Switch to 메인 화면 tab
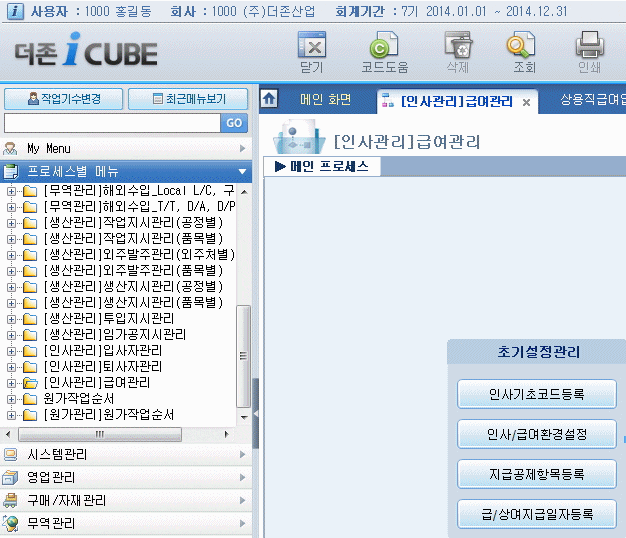This screenshot has height=538, width=626. click(x=325, y=99)
